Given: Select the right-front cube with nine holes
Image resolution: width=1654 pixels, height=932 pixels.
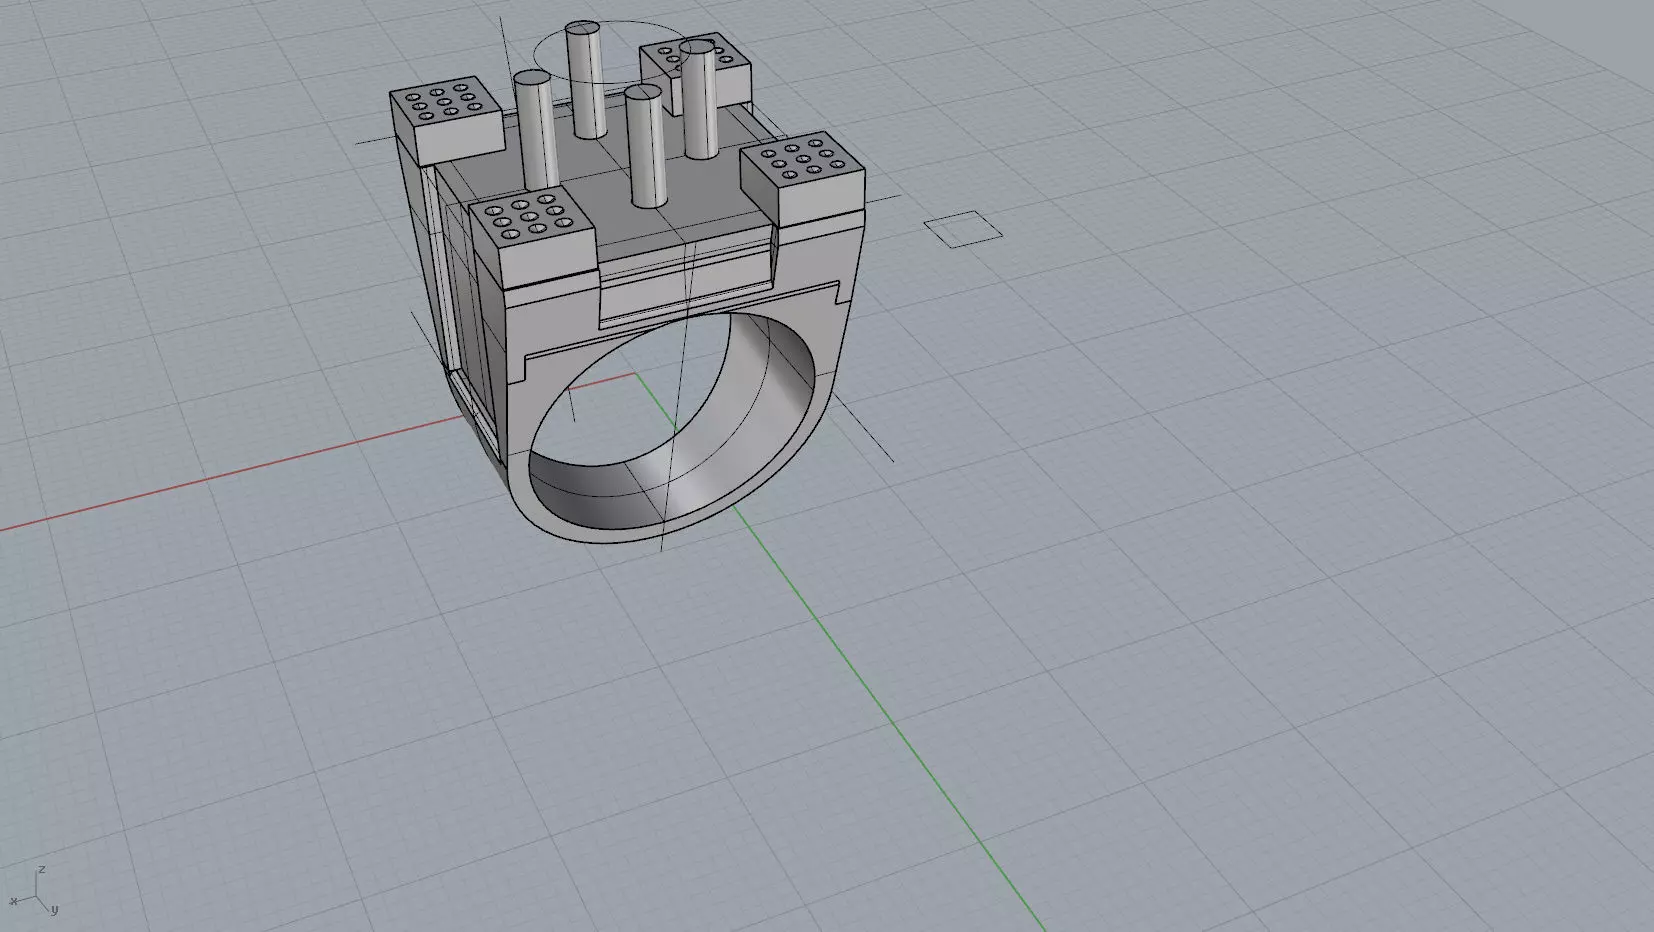Looking at the screenshot, I should (x=805, y=177).
